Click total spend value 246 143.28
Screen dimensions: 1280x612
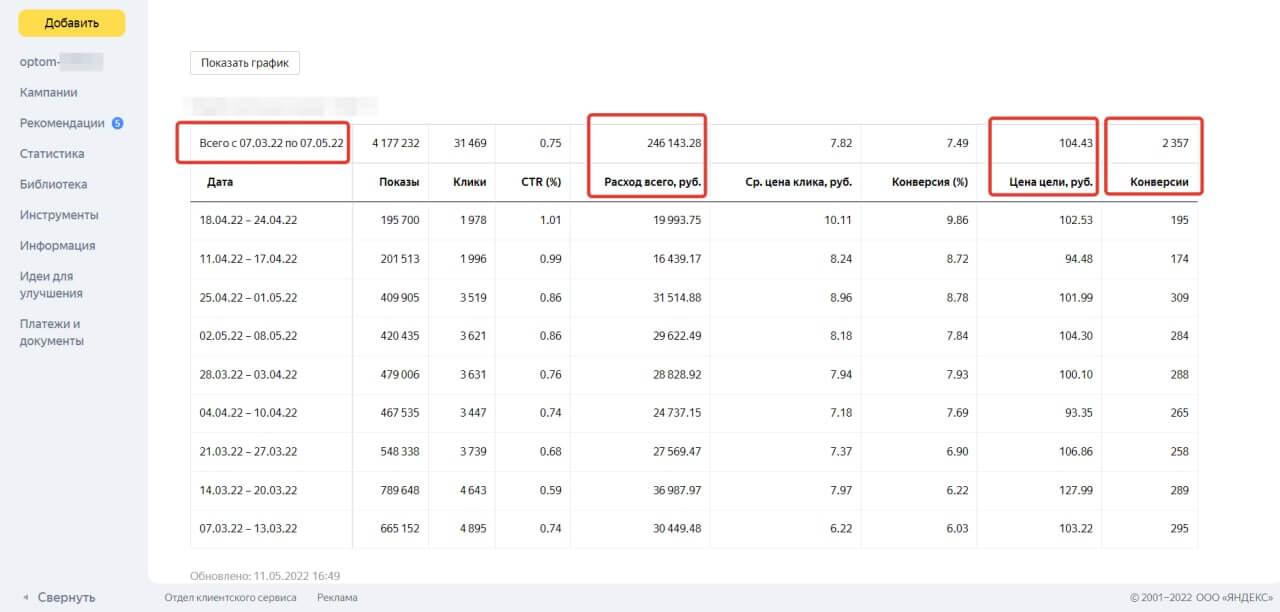click(x=674, y=143)
